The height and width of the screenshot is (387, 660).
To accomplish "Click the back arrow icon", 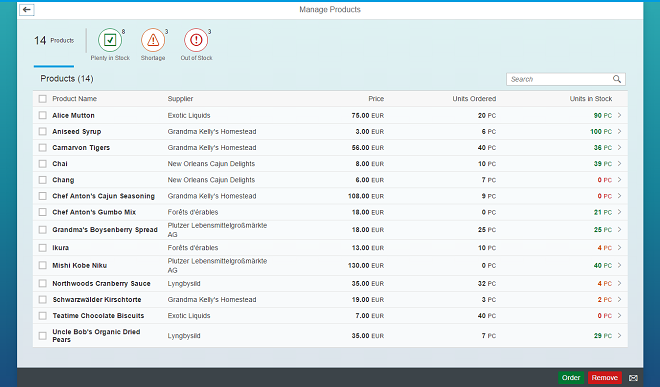I will (27, 9).
